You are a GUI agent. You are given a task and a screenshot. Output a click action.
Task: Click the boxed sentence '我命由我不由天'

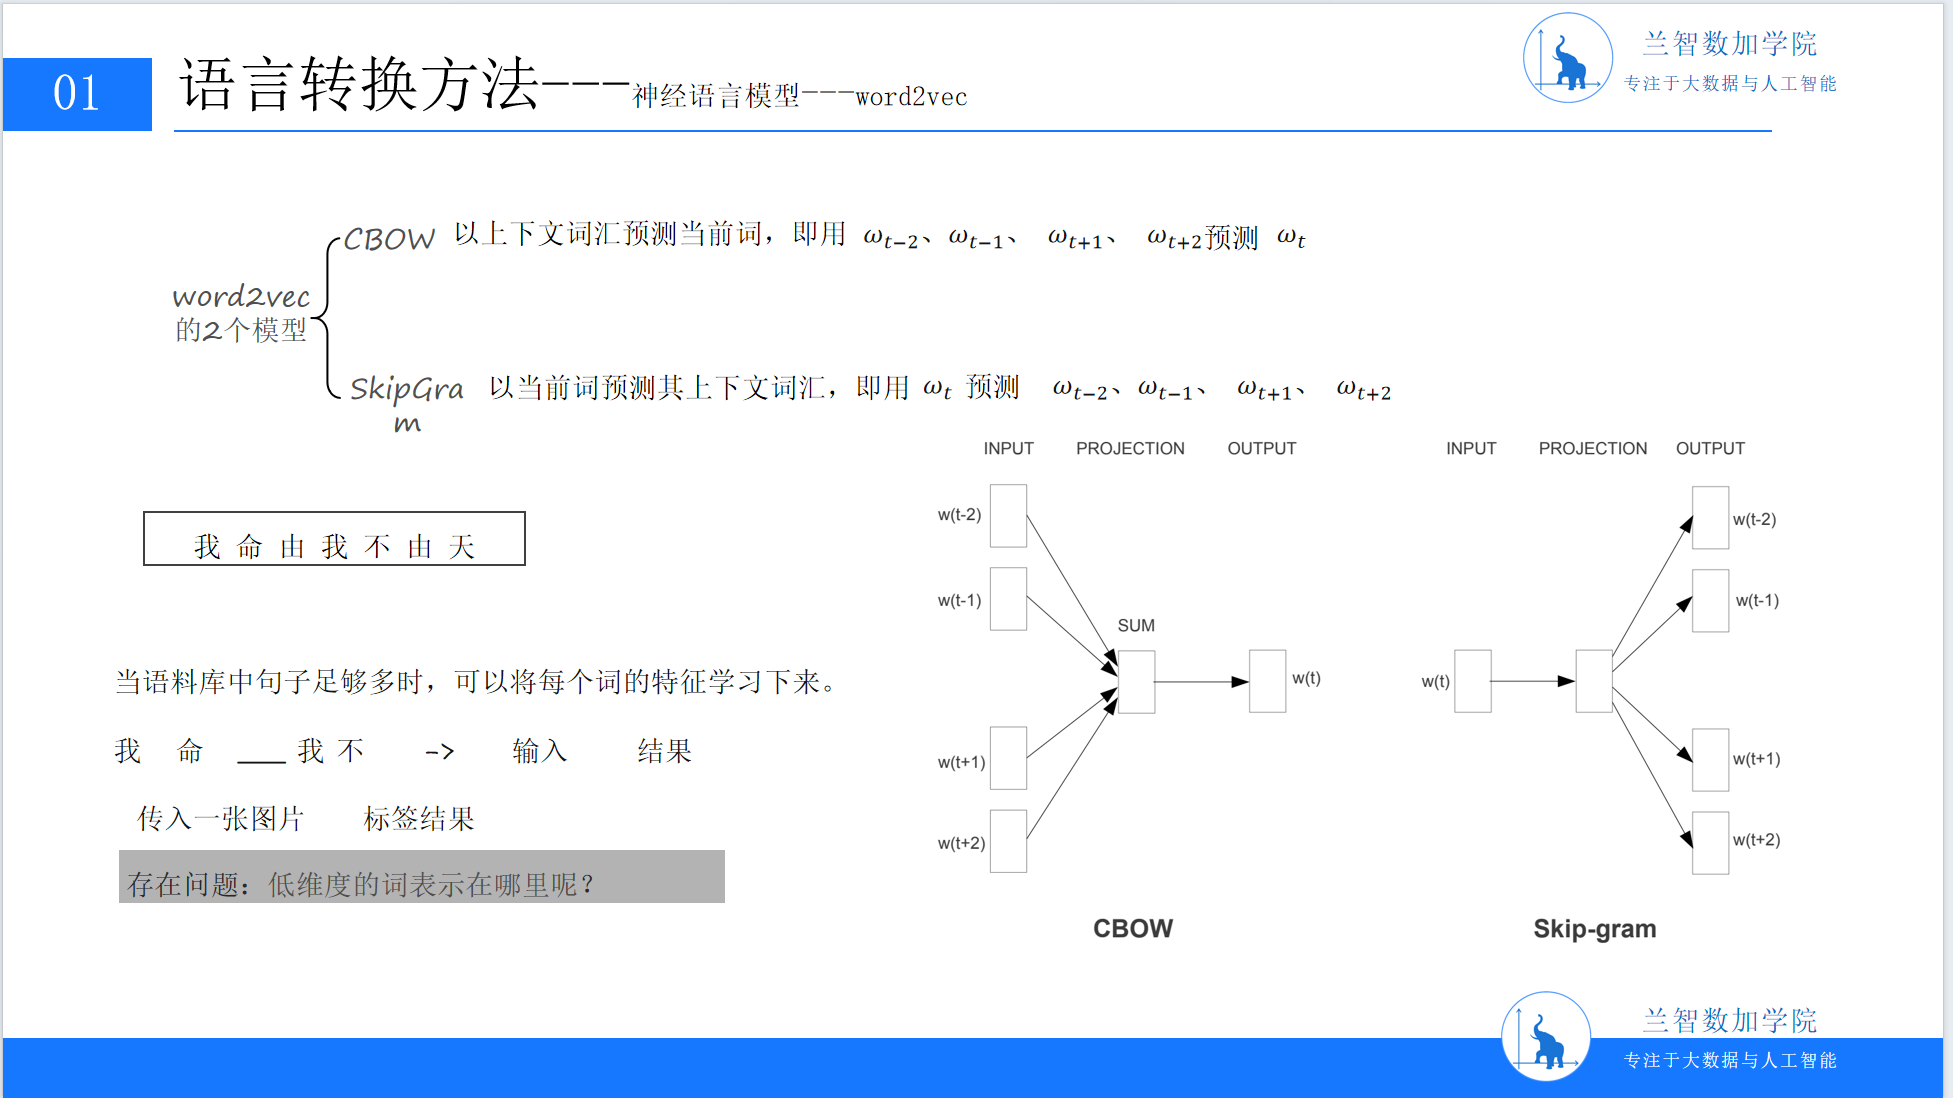coord(334,539)
